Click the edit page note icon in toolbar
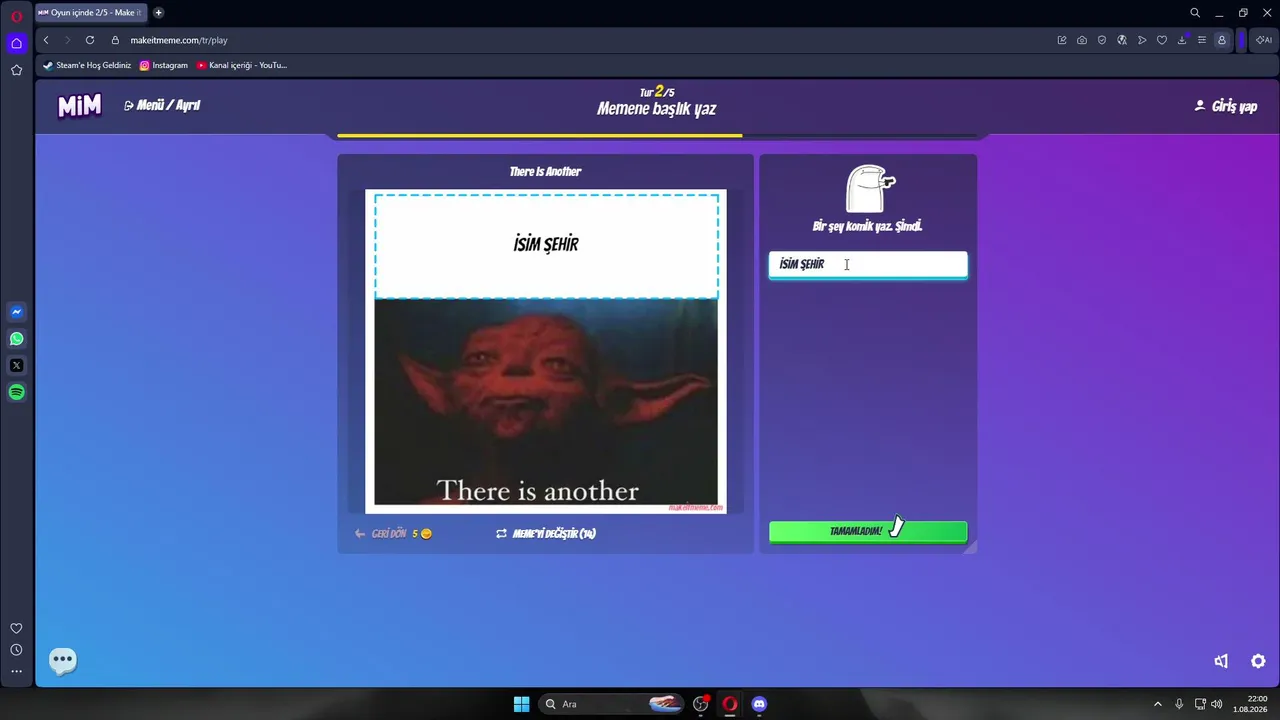This screenshot has width=1280, height=720. pos(1062,40)
